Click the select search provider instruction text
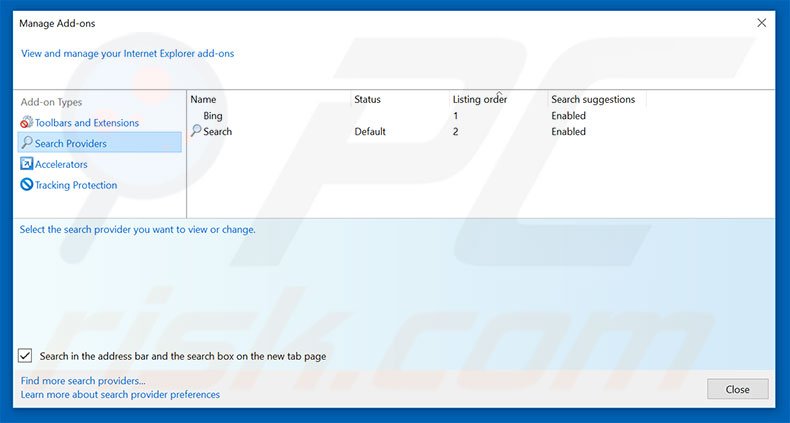The width and height of the screenshot is (790, 423). [x=138, y=229]
